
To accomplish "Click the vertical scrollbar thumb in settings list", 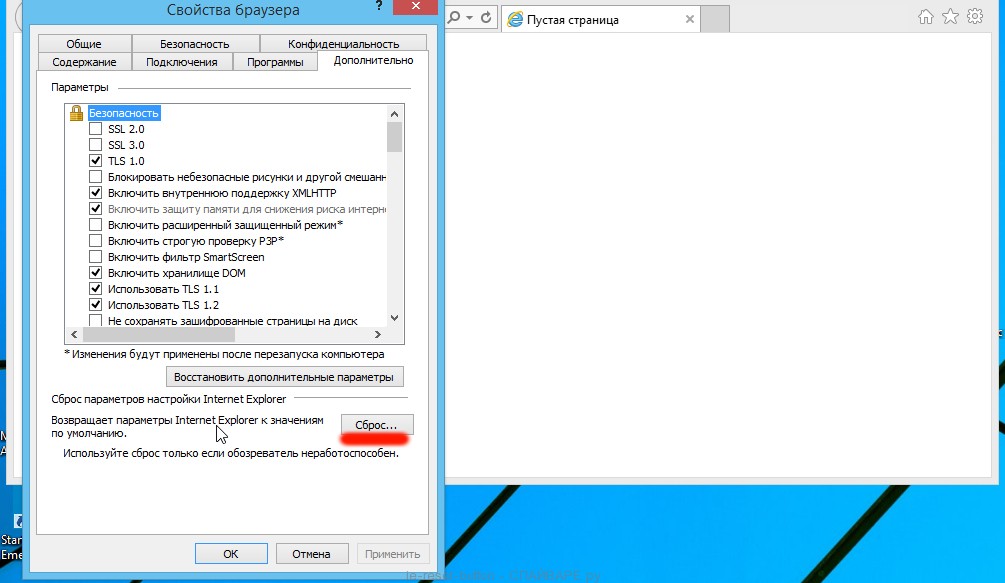I will pos(394,137).
